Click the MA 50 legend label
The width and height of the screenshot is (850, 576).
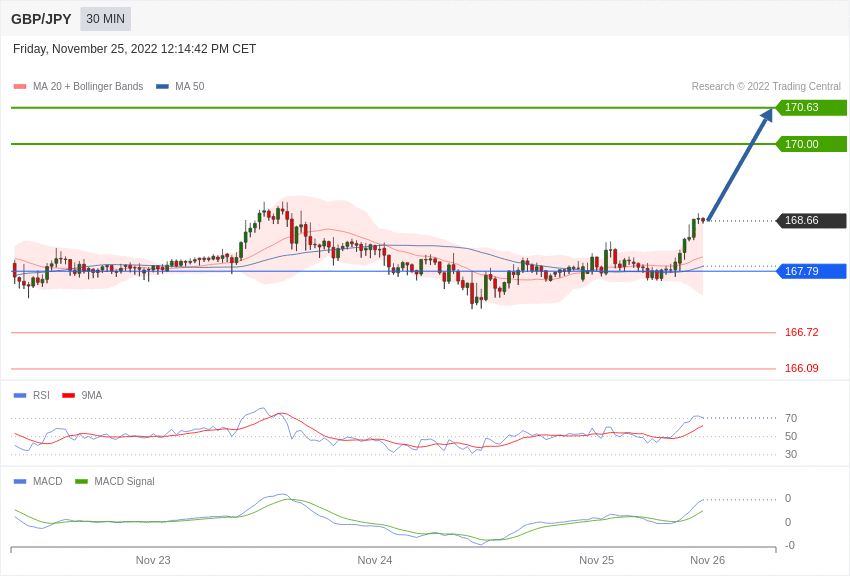[190, 87]
